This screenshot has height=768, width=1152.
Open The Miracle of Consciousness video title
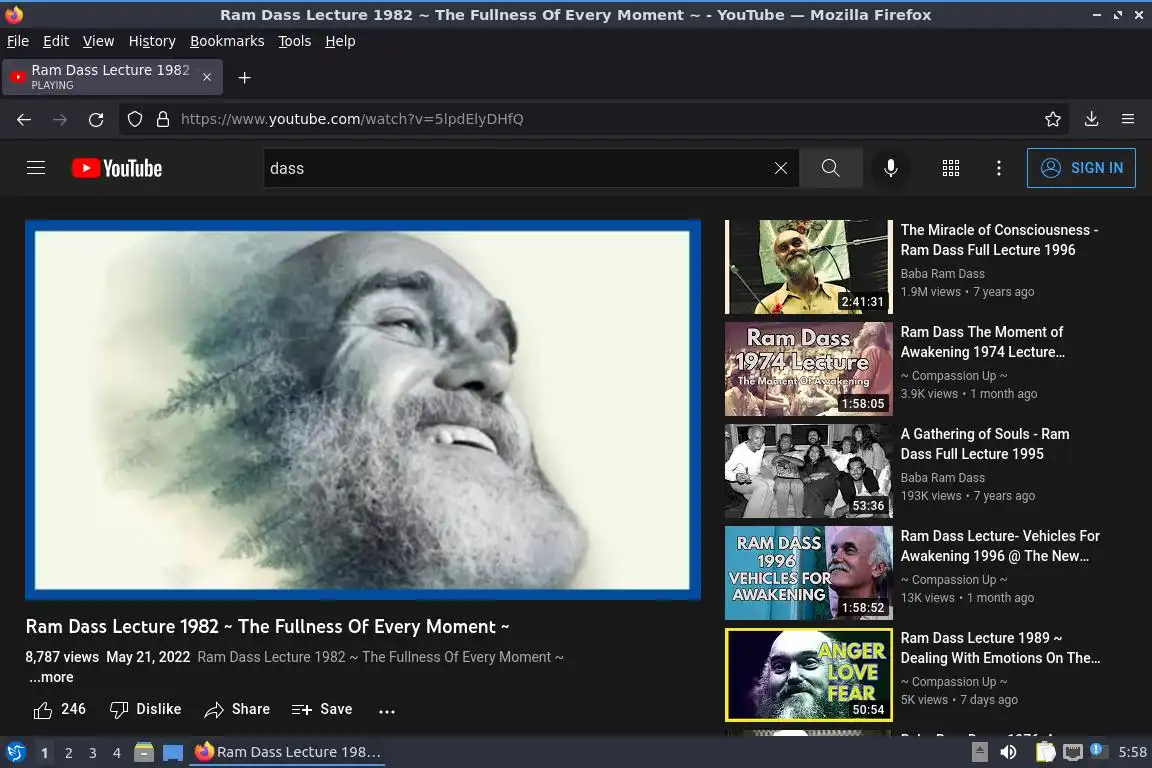coord(999,240)
